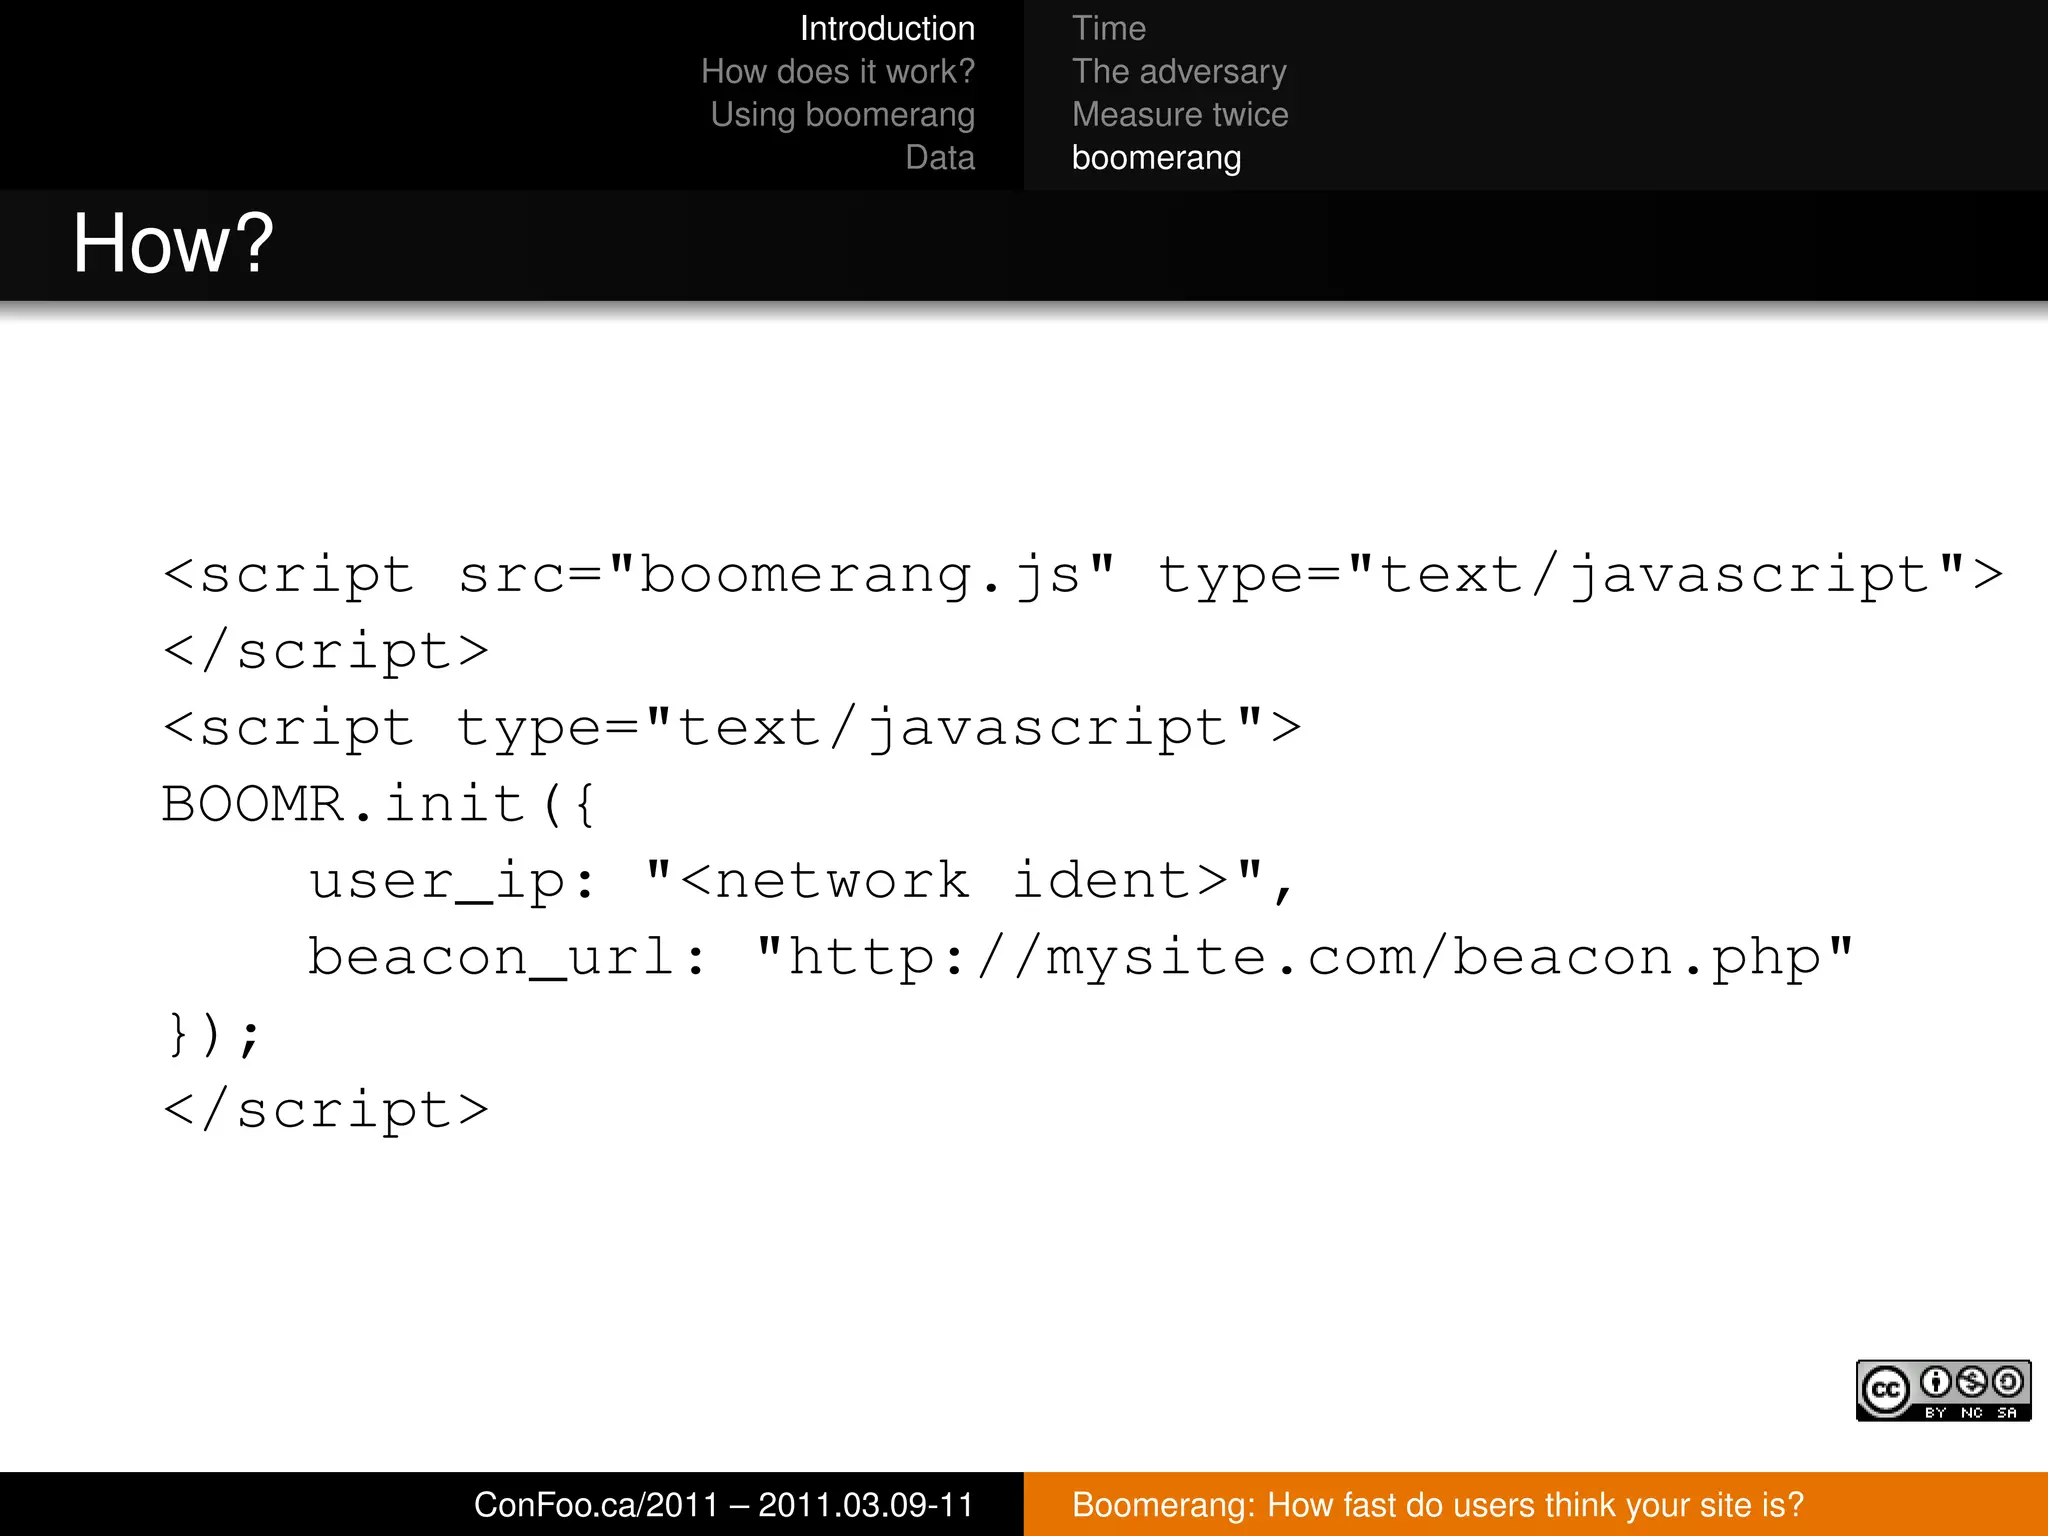Screen dimensions: 2048x1536
Task: Go to the 'Using boomerang' section
Action: tap(842, 115)
